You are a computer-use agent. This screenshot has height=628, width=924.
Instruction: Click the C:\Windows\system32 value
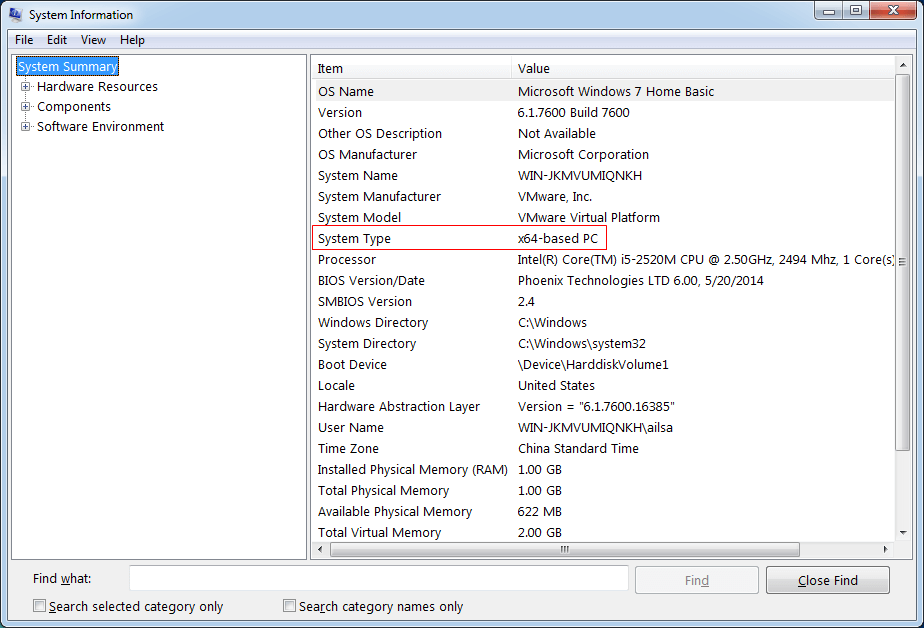582,343
